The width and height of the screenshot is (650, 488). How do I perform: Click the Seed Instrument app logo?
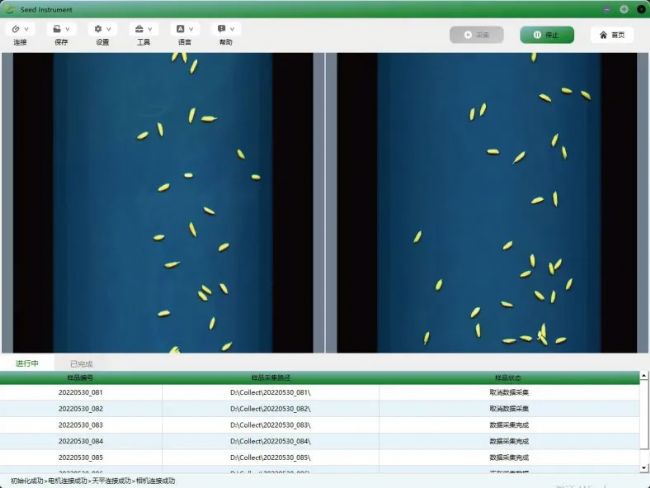pyautogui.click(x=10, y=9)
